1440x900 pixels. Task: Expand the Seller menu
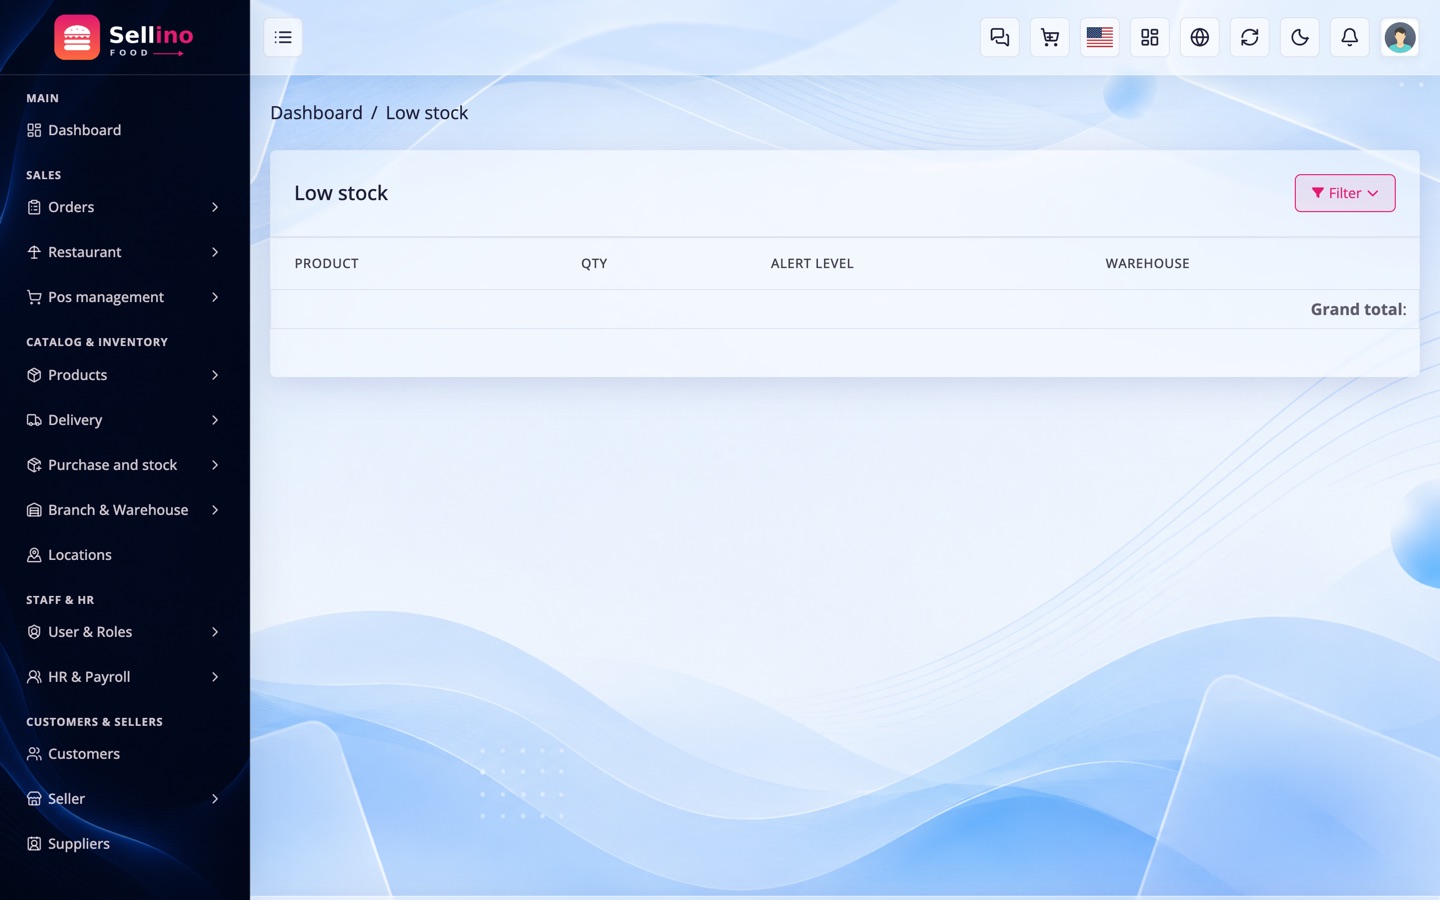[x=124, y=799]
